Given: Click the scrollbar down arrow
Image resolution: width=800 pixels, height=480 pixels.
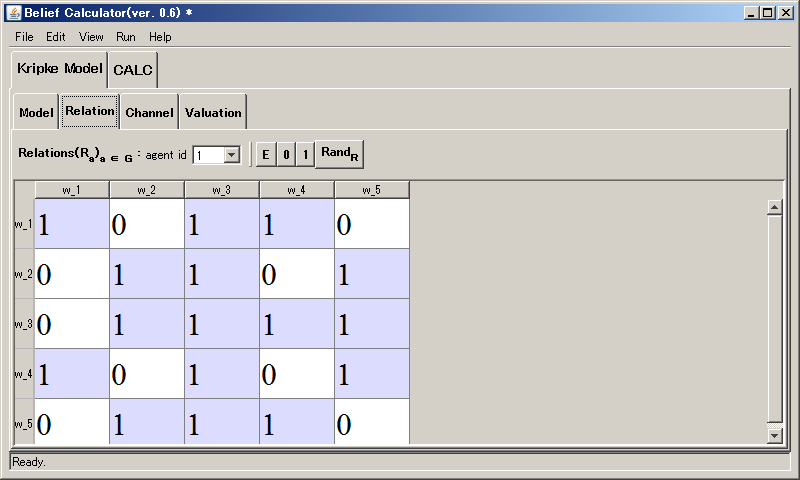Looking at the screenshot, I should (x=773, y=435).
